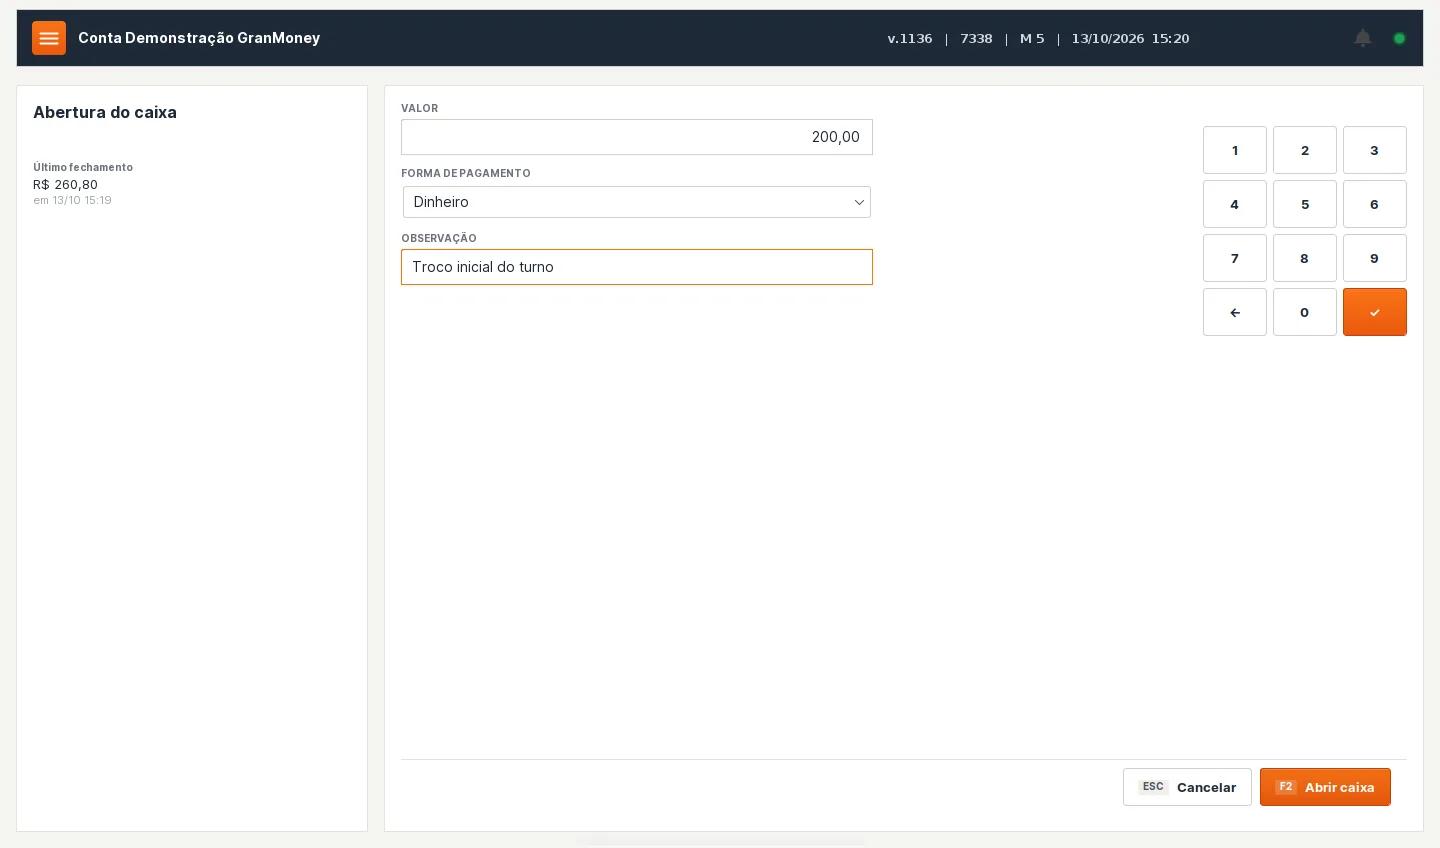
Task: Tap keypad digit 8
Action: click(x=1305, y=258)
